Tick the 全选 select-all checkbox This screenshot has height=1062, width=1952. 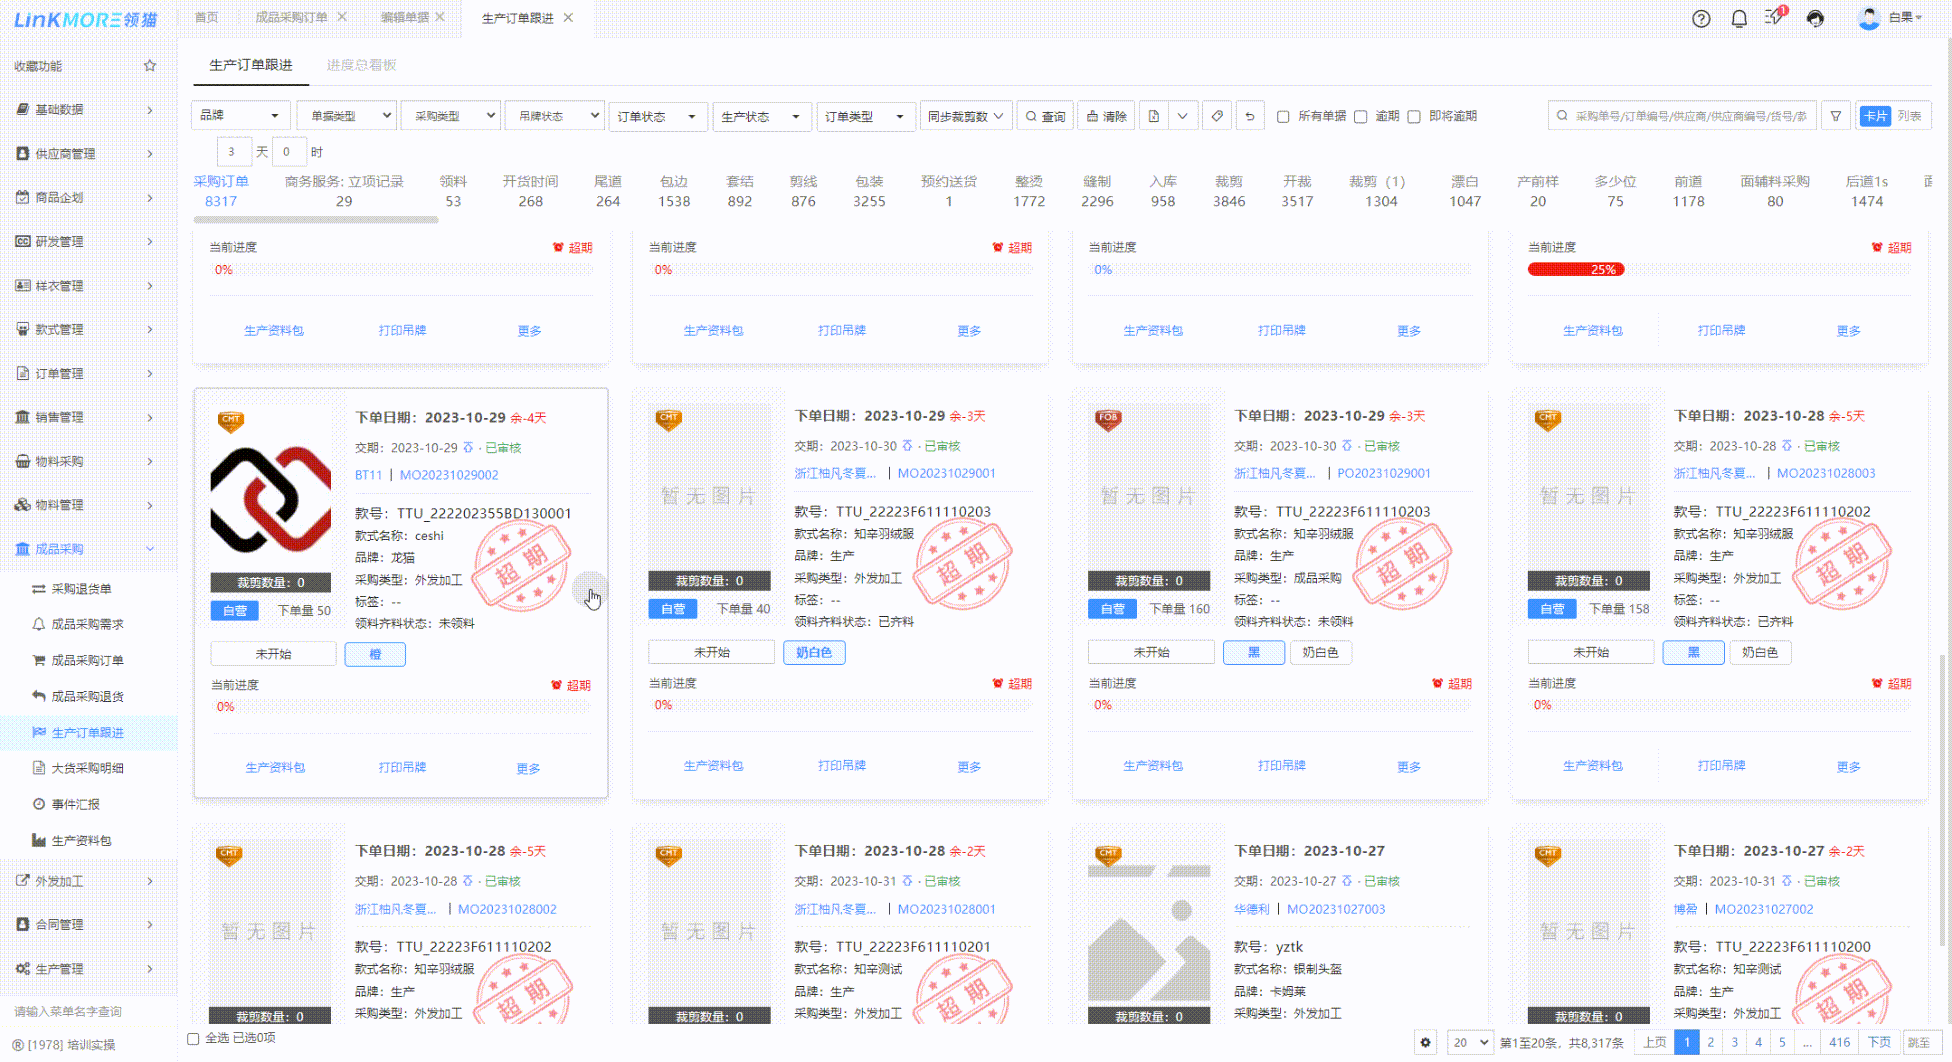[x=194, y=1038]
